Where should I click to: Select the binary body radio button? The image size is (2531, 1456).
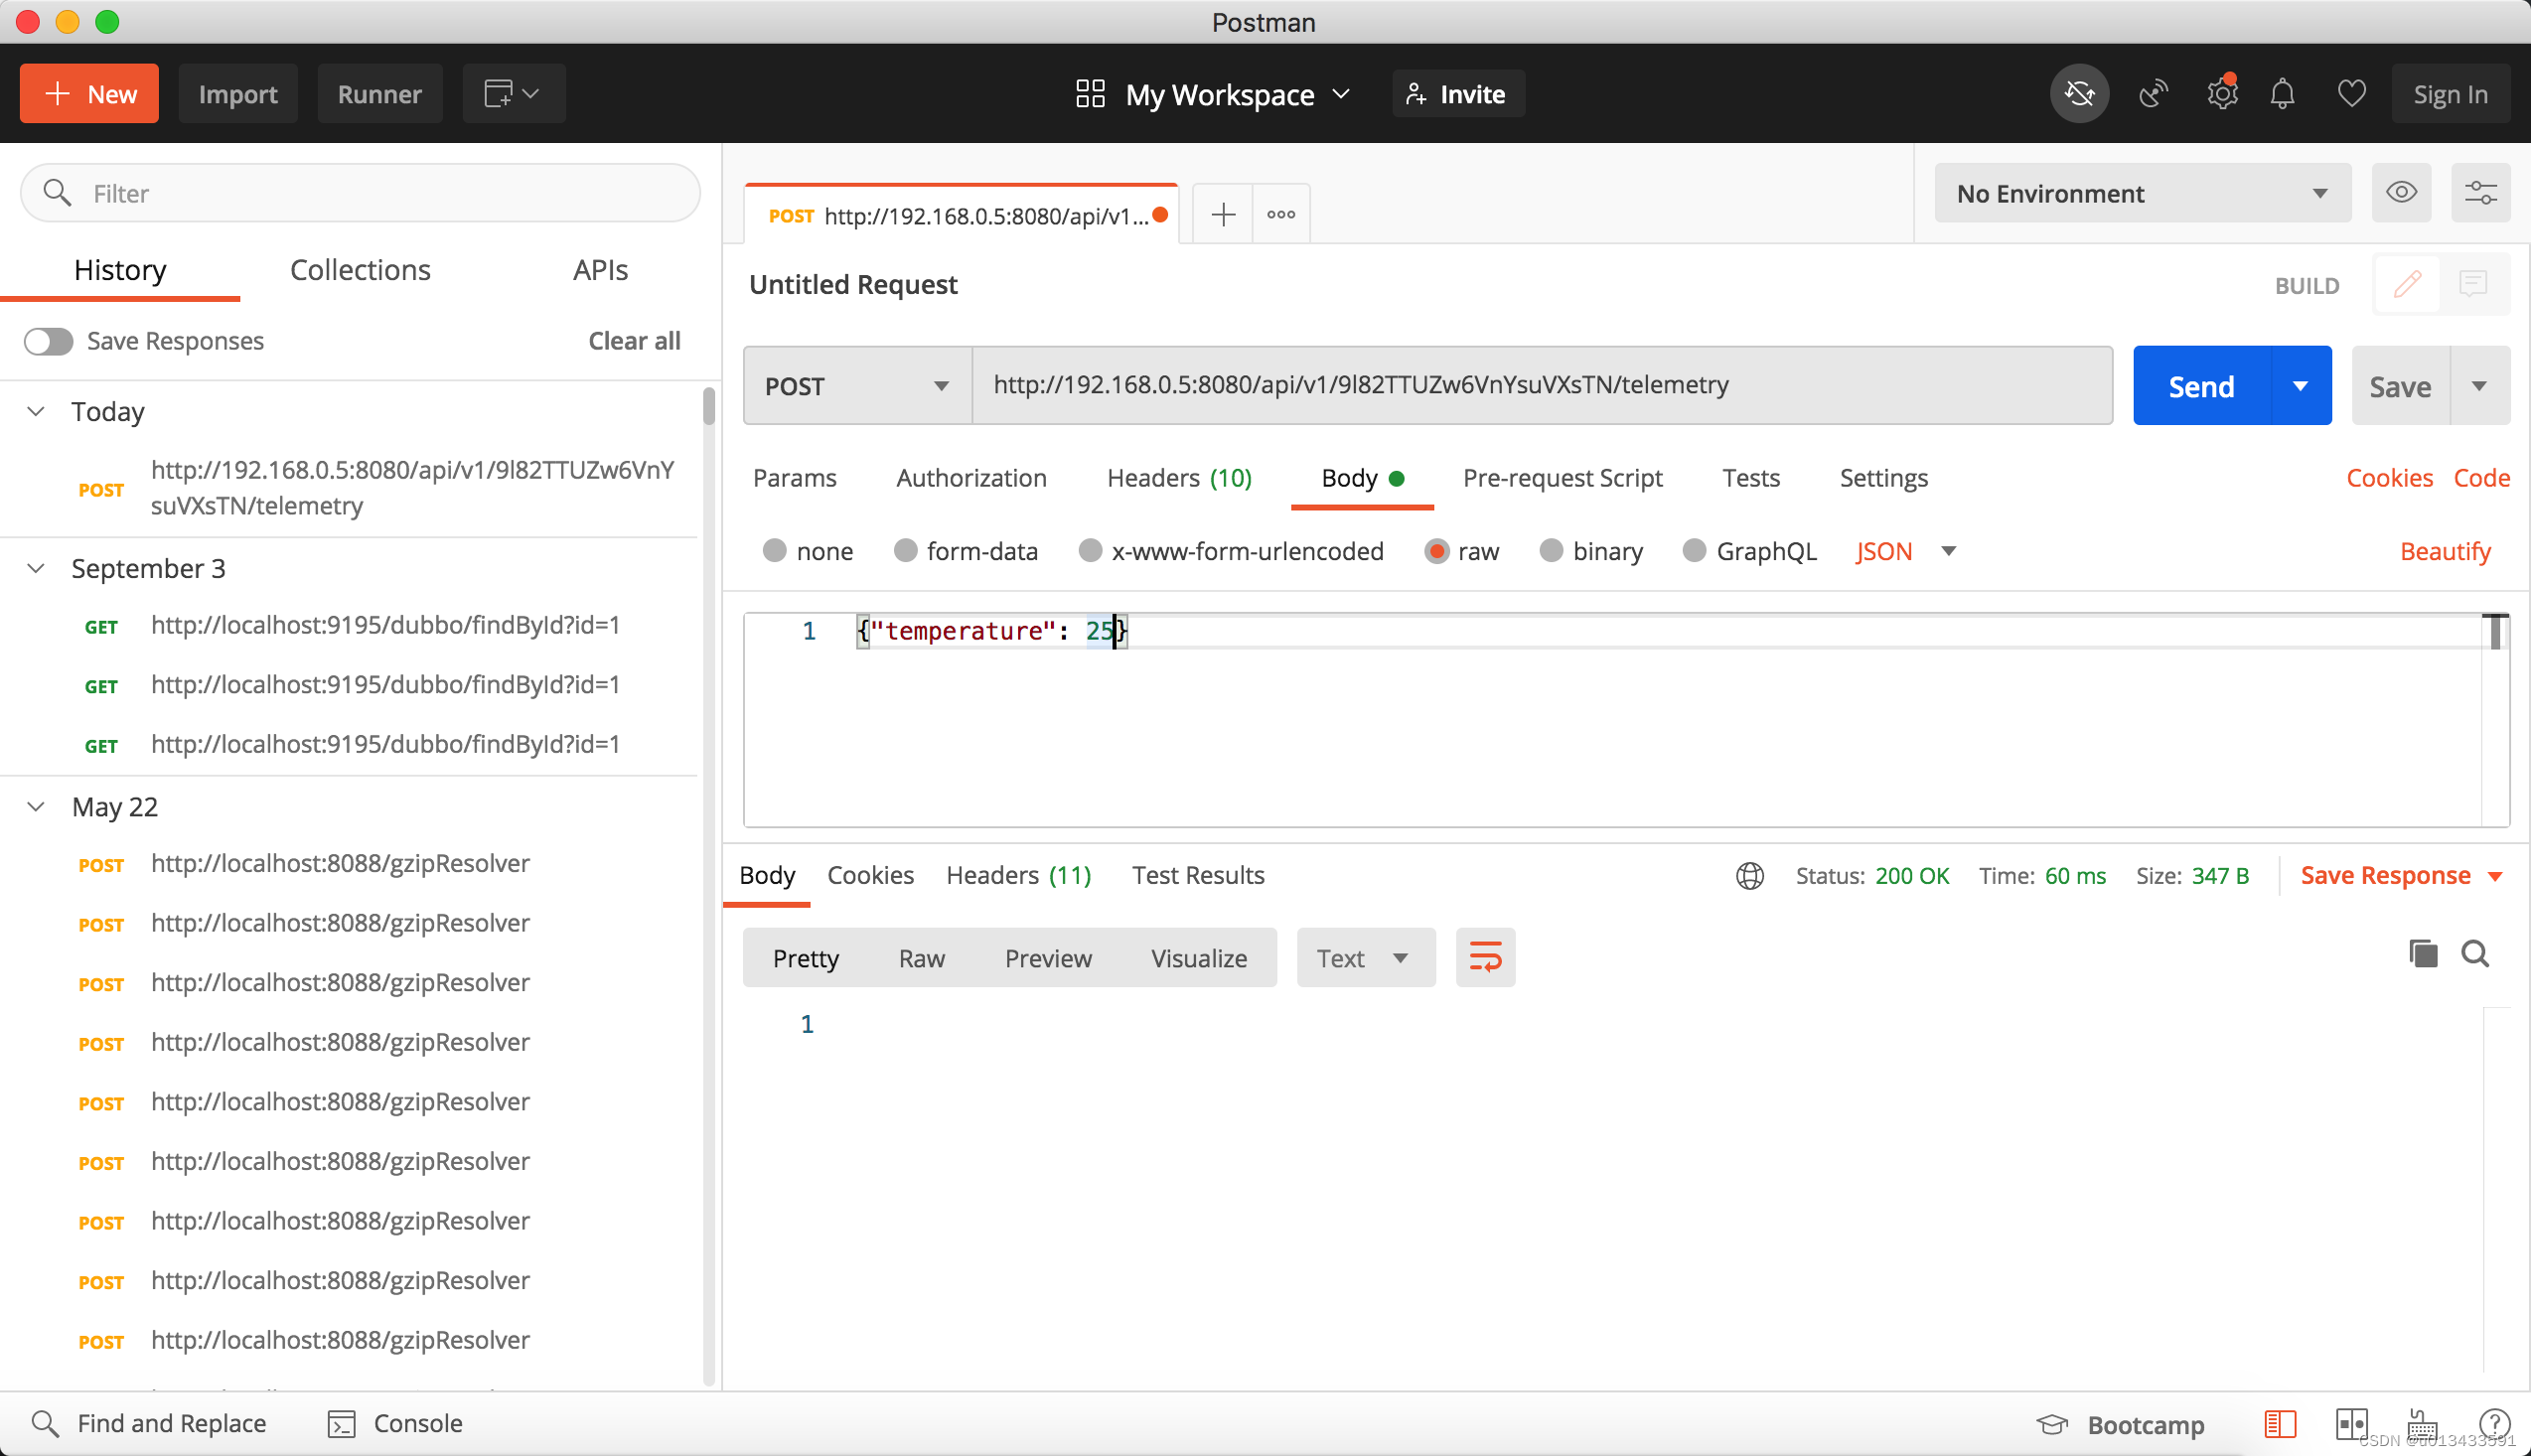(x=1550, y=551)
